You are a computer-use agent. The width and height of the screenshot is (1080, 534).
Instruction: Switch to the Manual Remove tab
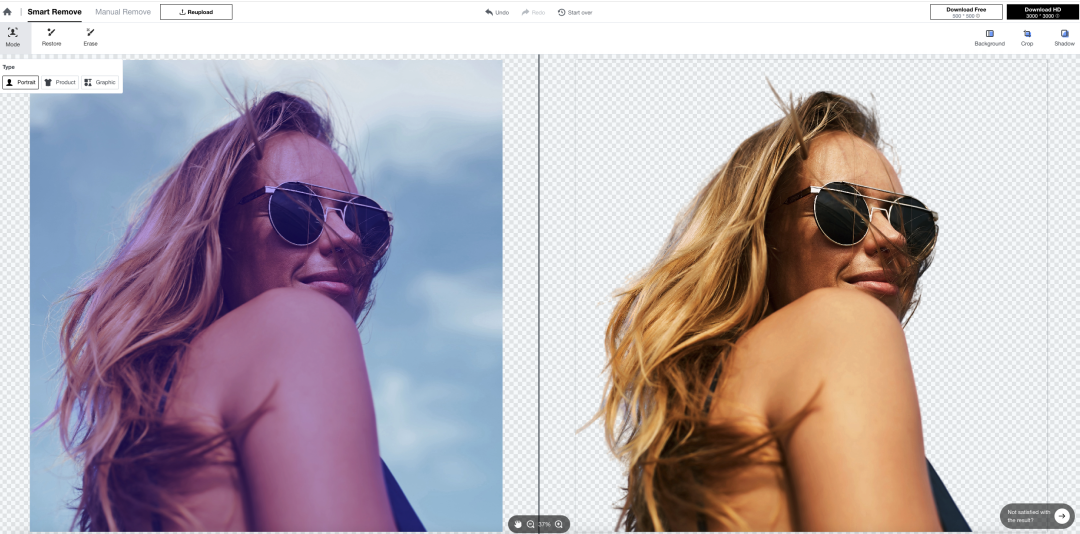click(123, 12)
